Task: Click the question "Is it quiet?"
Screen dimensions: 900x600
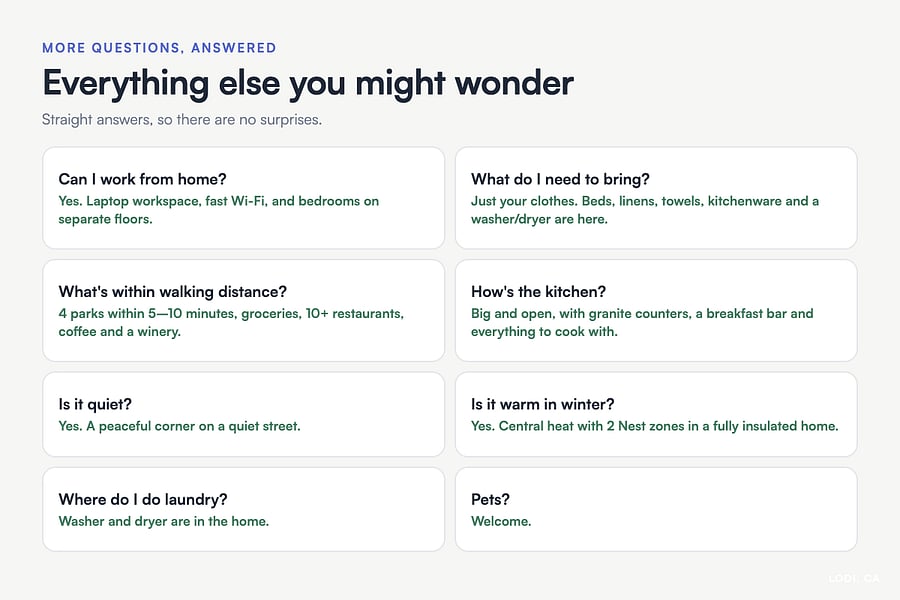Action: [95, 404]
